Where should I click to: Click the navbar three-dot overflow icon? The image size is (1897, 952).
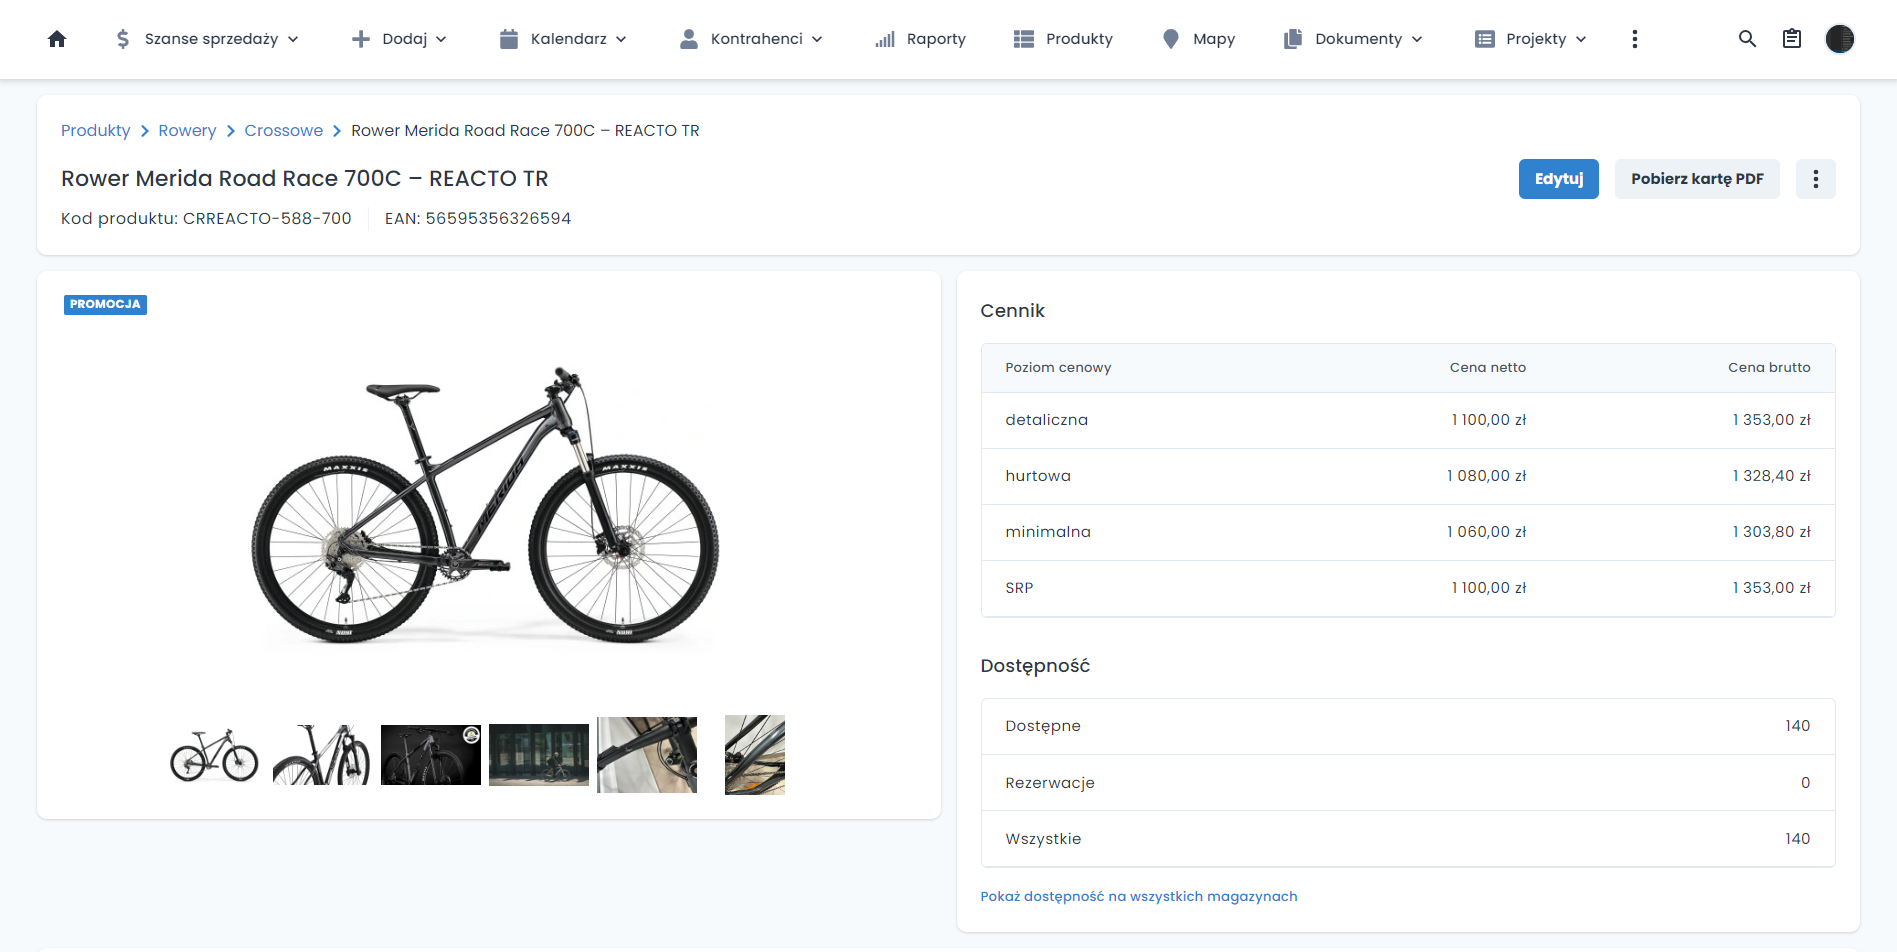tap(1634, 39)
